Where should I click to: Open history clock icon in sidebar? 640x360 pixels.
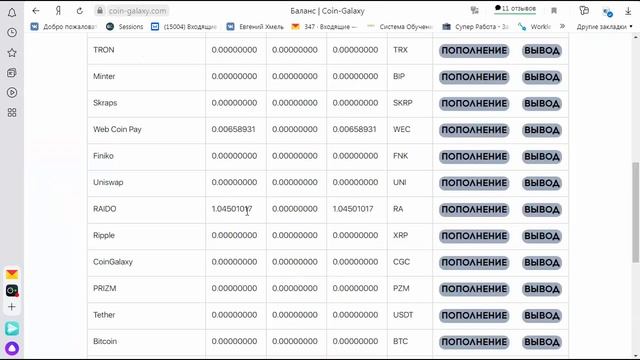12,33
